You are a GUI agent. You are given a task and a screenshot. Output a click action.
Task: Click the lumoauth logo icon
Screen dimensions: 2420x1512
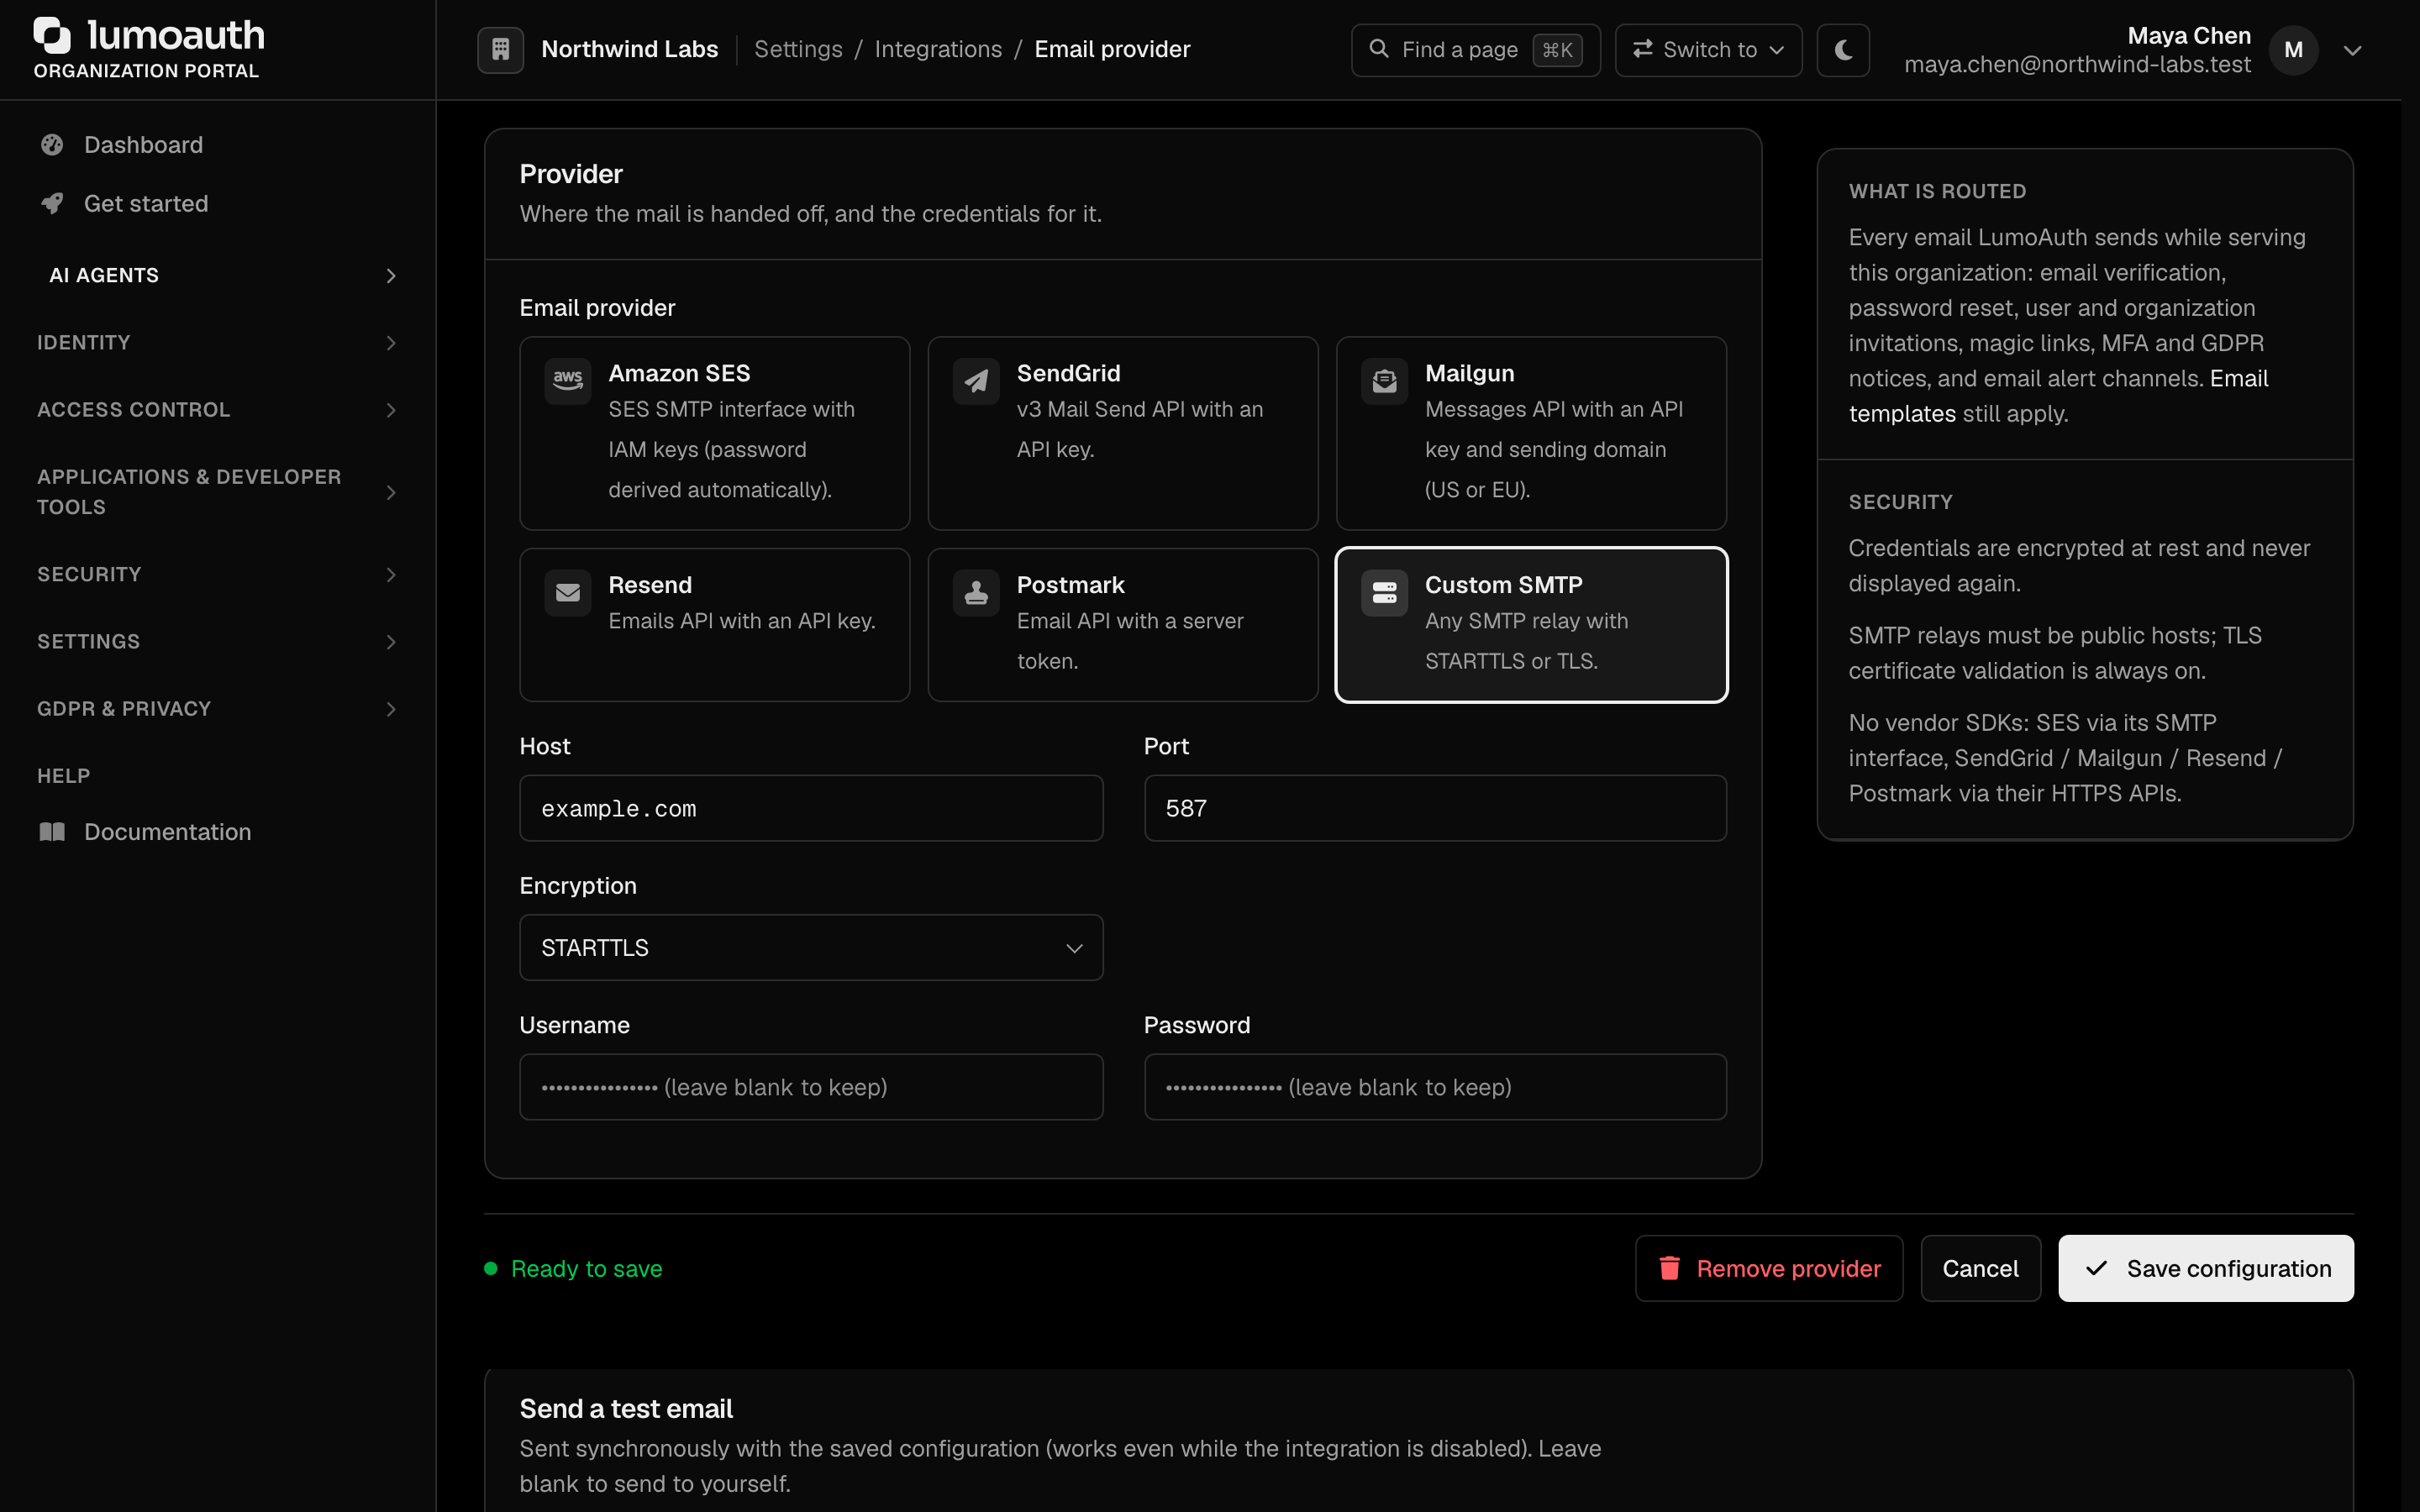(52, 35)
